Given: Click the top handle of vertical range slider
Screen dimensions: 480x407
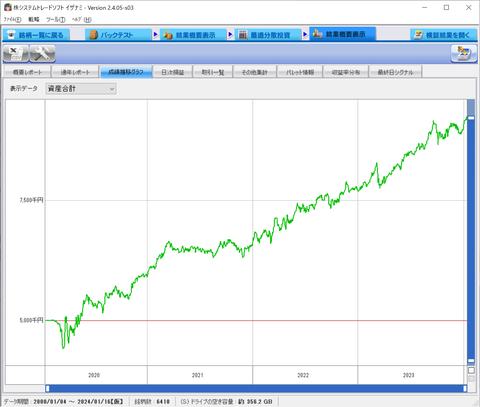Looking at the screenshot, I should click(x=471, y=118).
